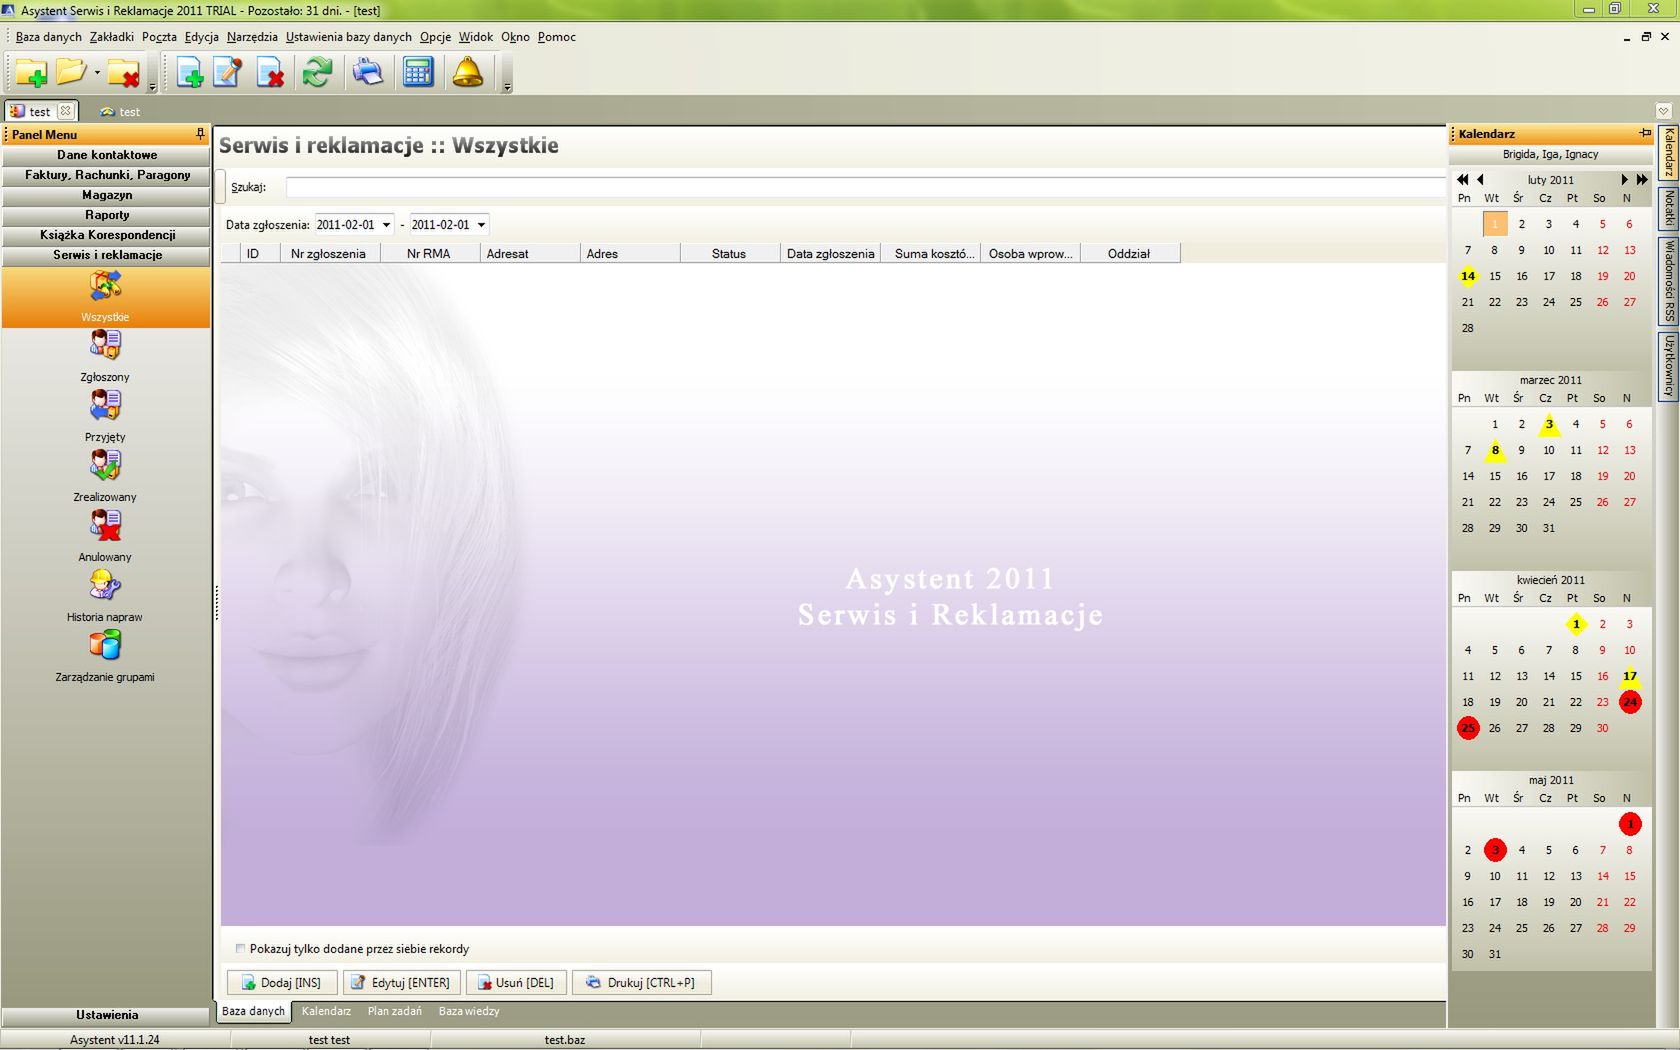Open the Historia napraw icon
The height and width of the screenshot is (1050, 1680).
[x=105, y=585]
